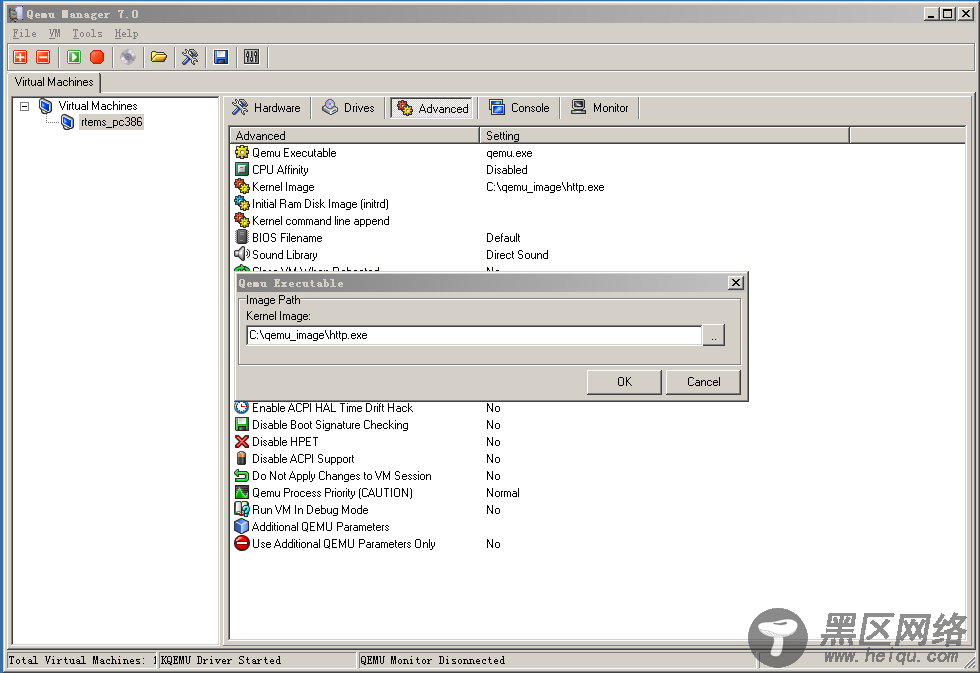This screenshot has height=673, width=980.
Task: Click Cancel in the Qemu Executable dialog
Action: pyautogui.click(x=703, y=382)
